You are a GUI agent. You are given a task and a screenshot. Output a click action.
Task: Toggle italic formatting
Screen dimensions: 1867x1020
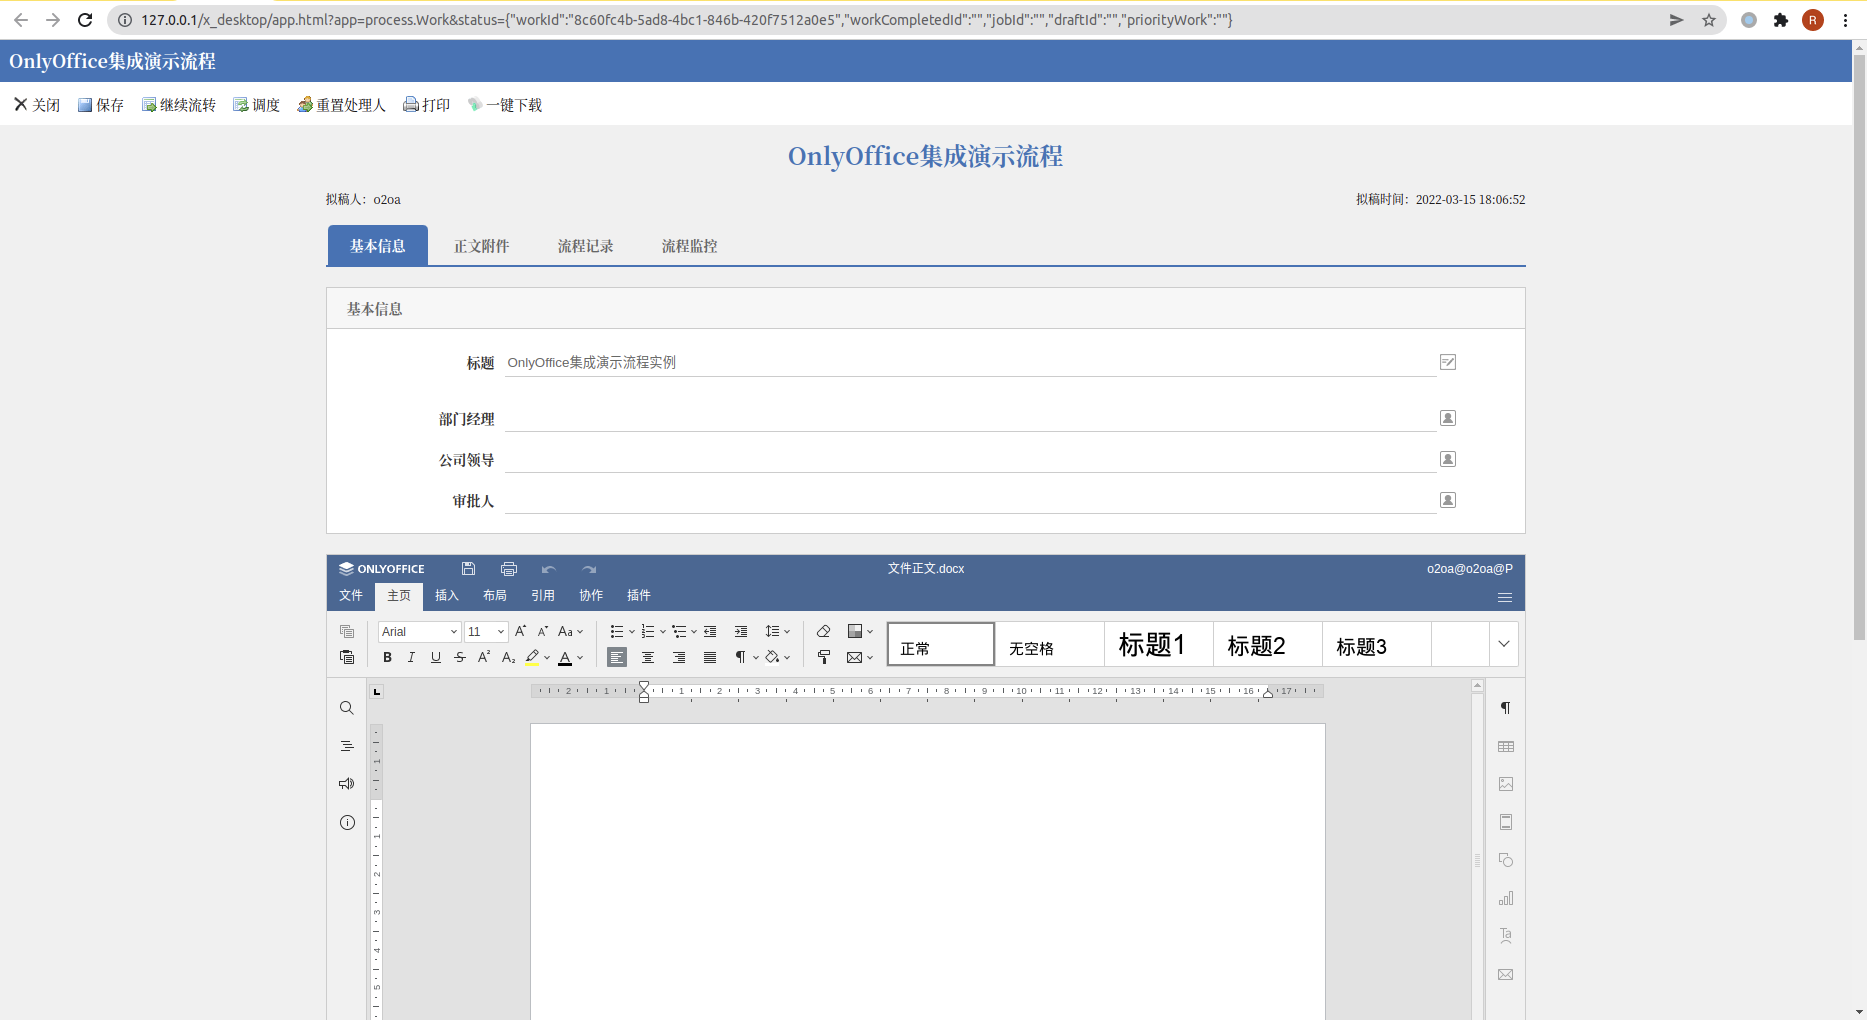tap(411, 657)
